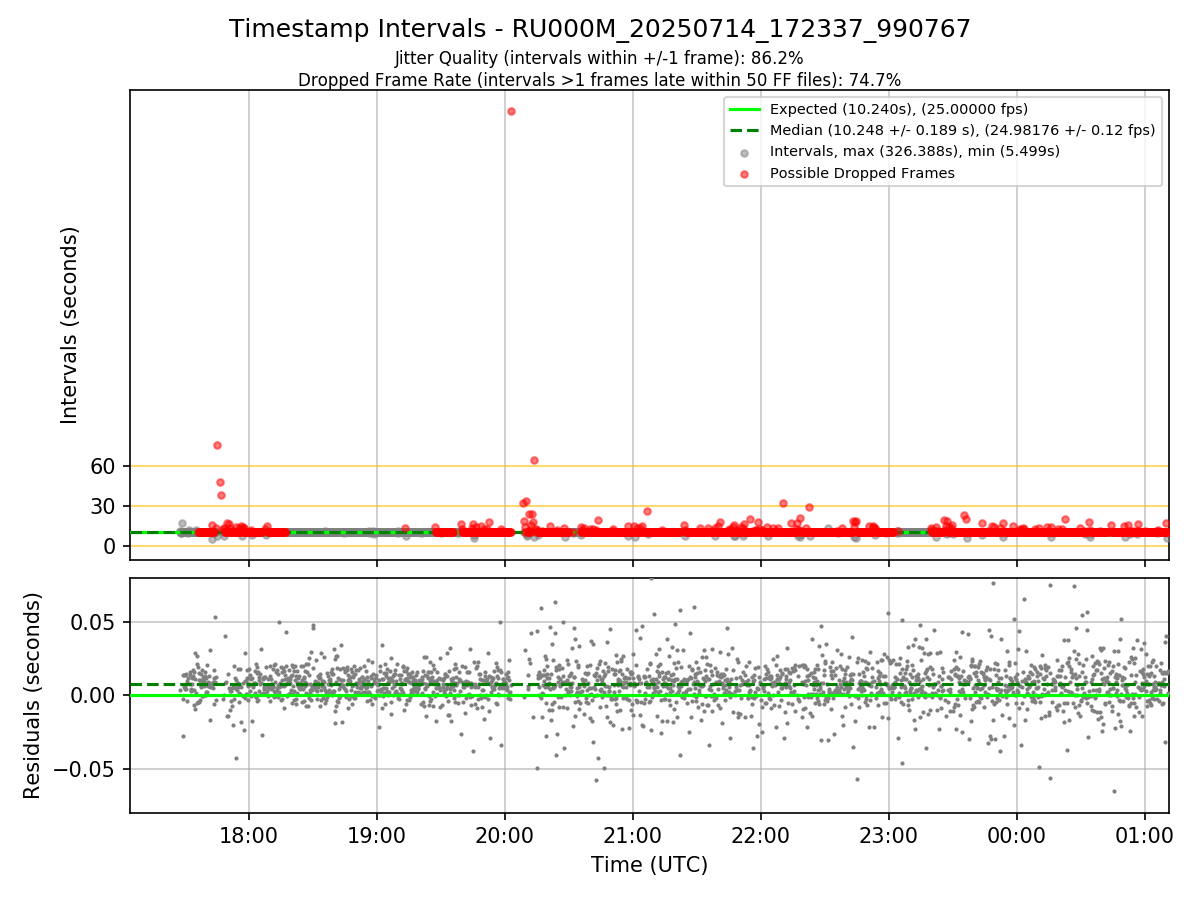Click the solid green line sample in legend
This screenshot has height=900, width=1200.
[x=745, y=109]
